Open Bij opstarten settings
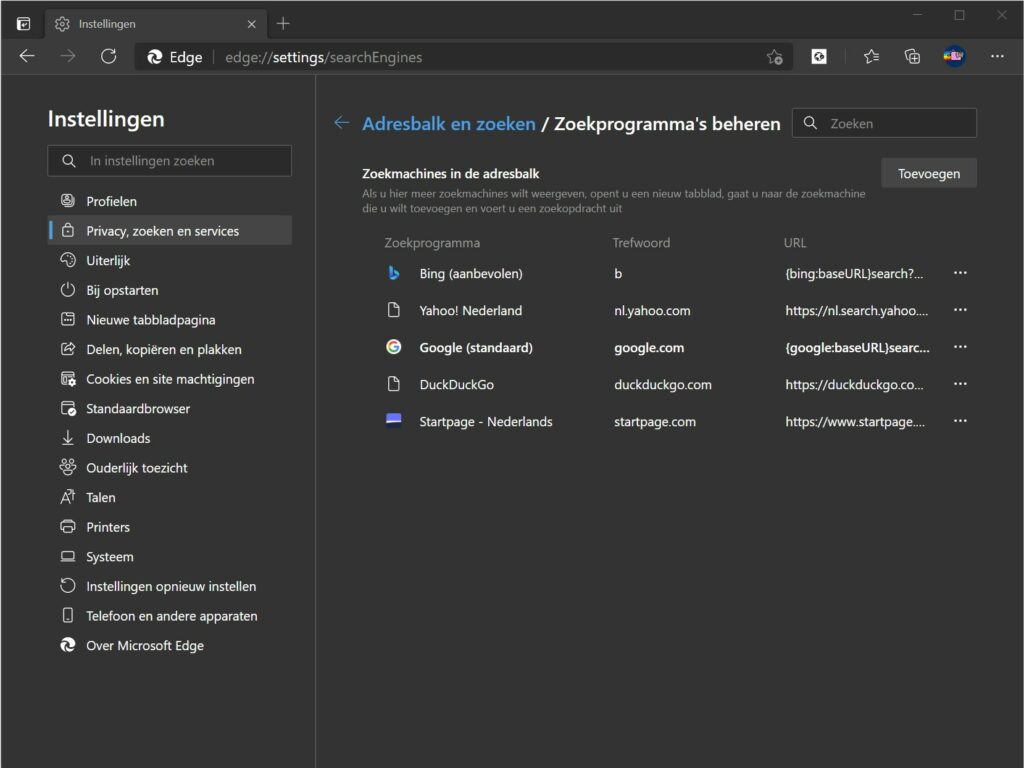 tap(170, 290)
